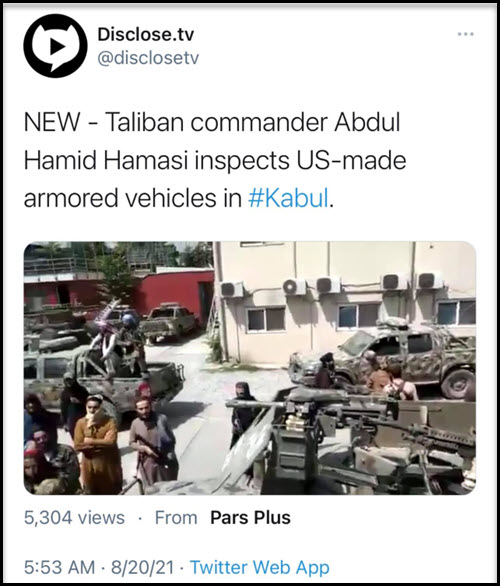Play the embedded Kabul video

(x=250, y=368)
